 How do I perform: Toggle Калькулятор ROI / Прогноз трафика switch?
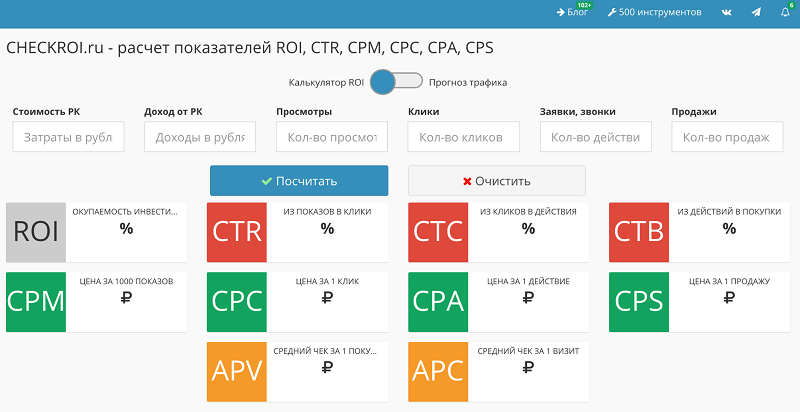[396, 82]
